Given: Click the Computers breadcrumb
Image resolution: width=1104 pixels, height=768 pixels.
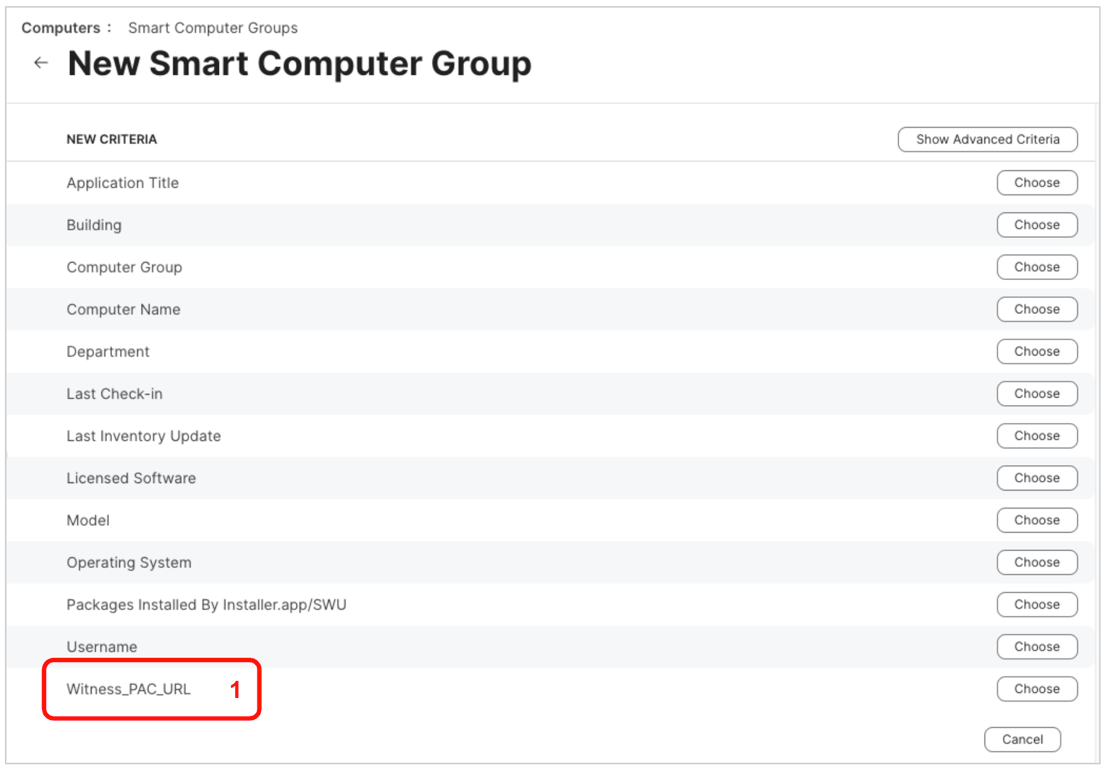Looking at the screenshot, I should coord(60,28).
